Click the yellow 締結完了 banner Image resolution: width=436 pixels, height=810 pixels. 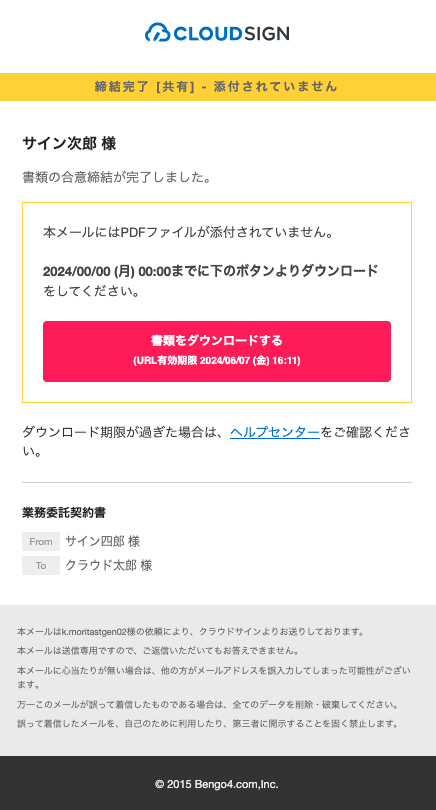tap(218, 87)
